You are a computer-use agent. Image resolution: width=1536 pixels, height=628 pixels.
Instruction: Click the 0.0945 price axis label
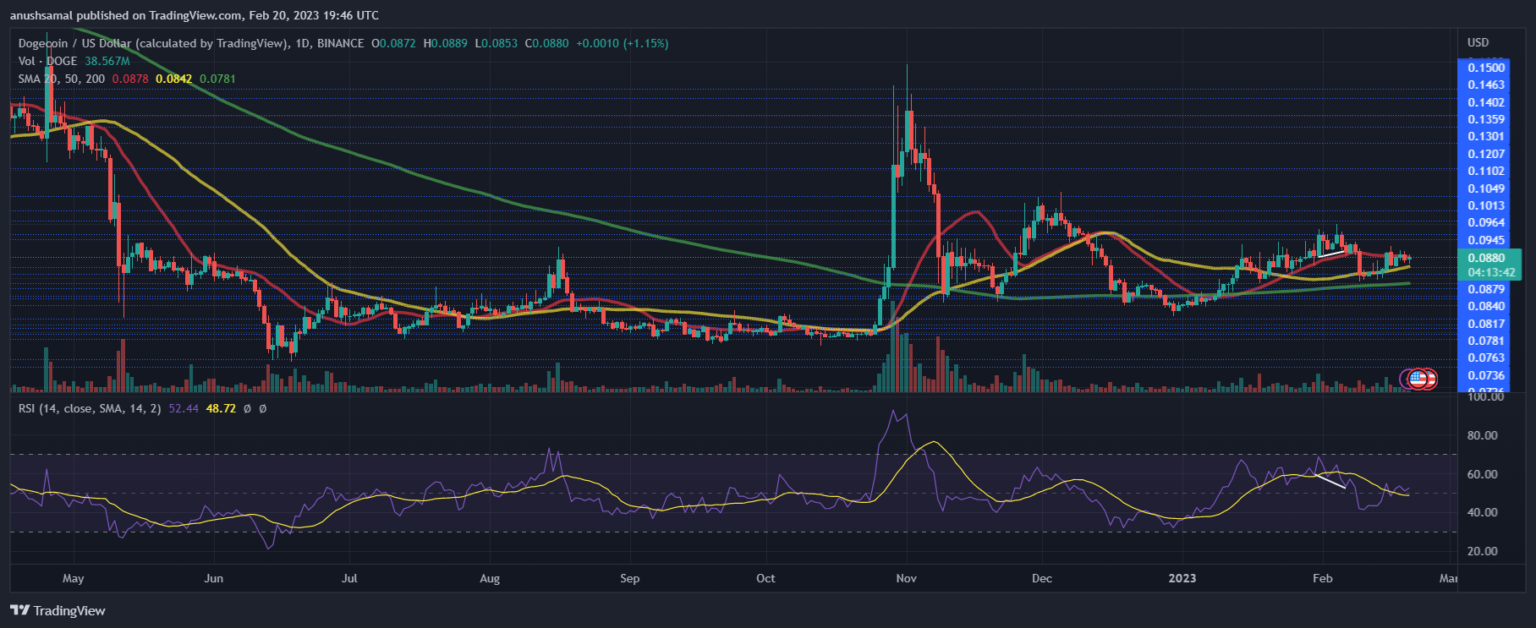click(1486, 240)
